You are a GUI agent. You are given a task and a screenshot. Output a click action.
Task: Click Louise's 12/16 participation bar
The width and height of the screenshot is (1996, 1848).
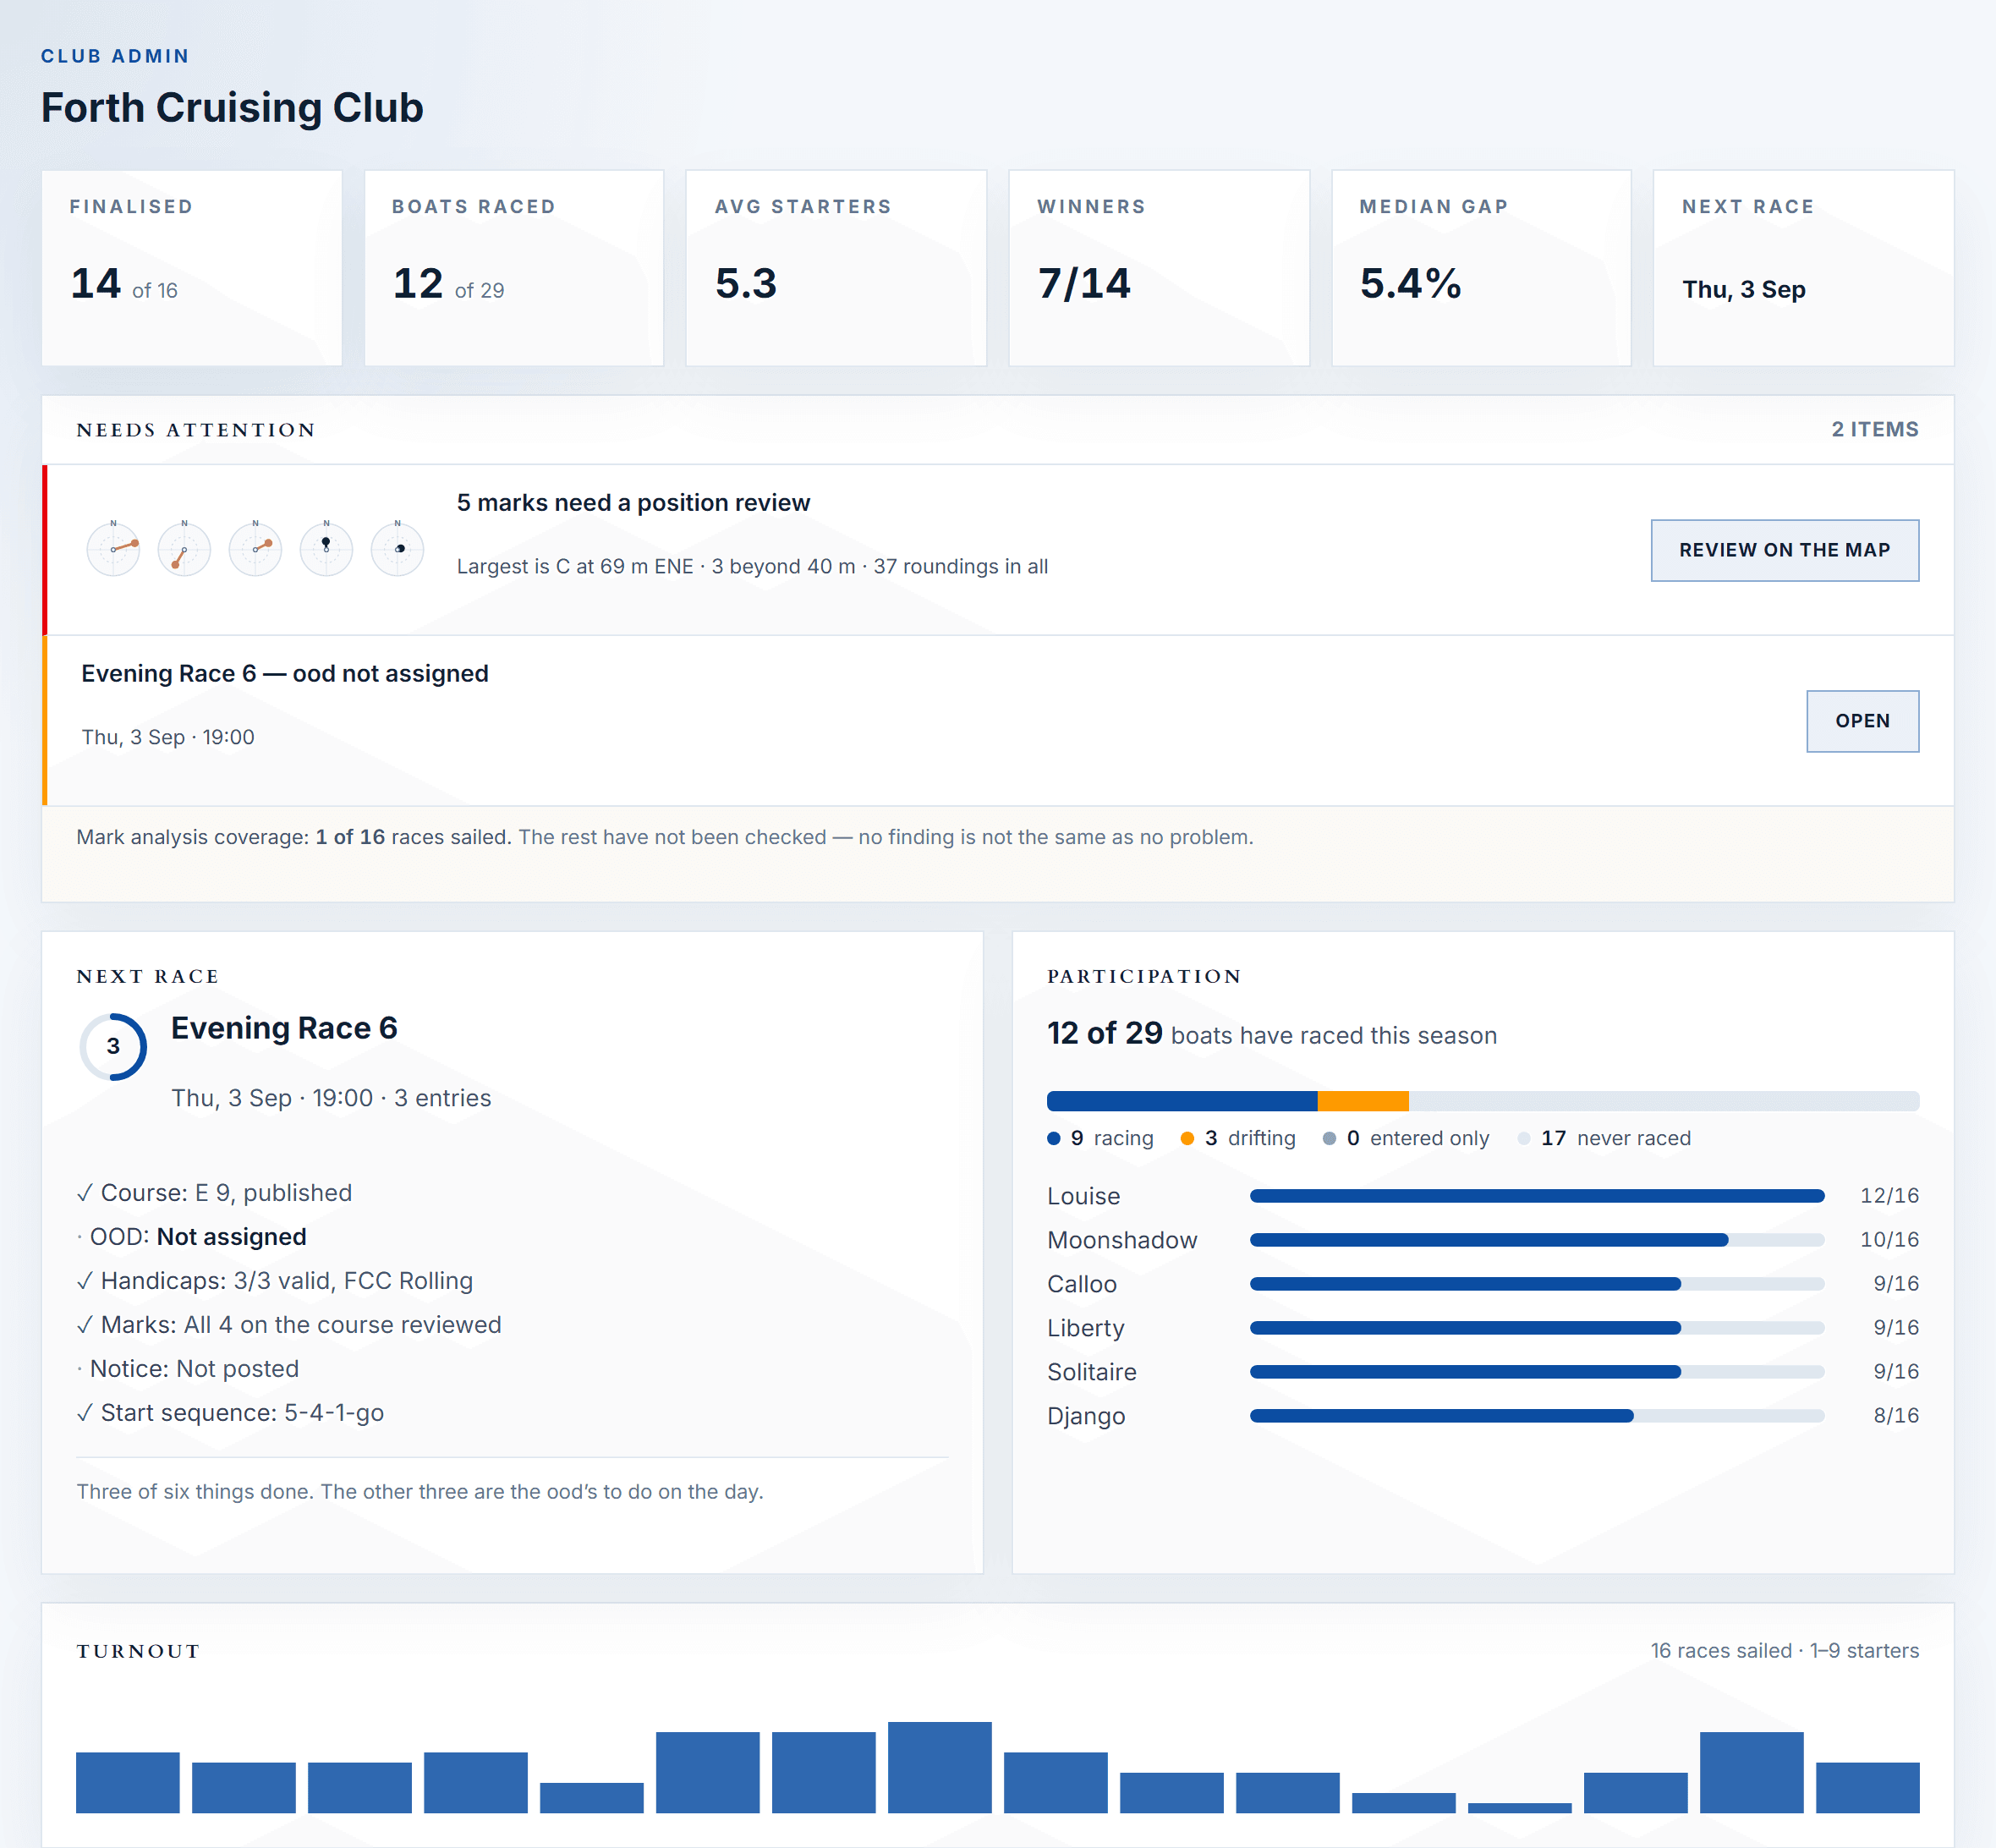[x=1537, y=1196]
